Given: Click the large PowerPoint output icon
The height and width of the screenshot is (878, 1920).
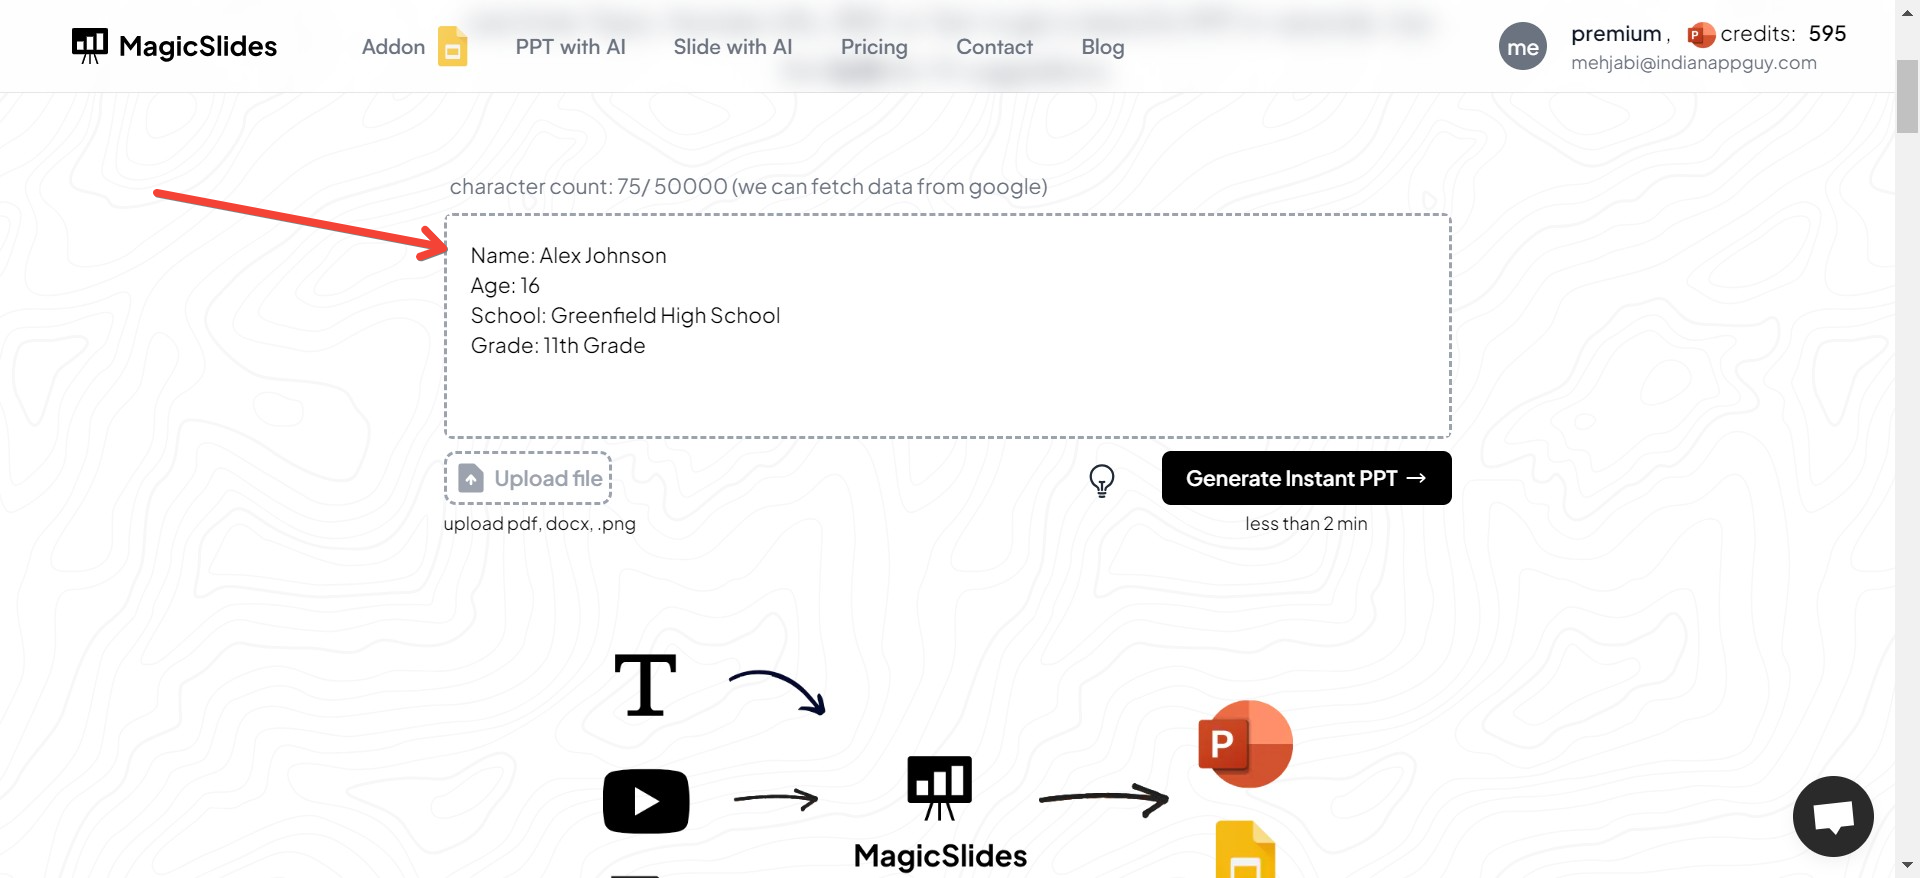Looking at the screenshot, I should (1245, 744).
